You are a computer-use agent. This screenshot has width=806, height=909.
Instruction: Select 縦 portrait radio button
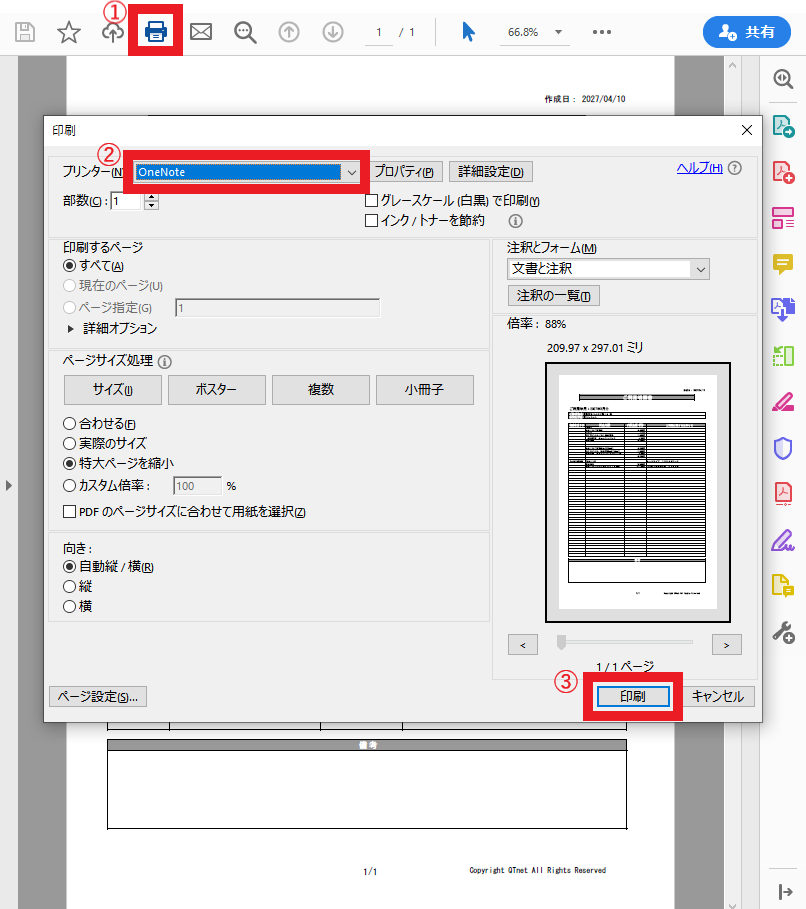pyautogui.click(x=70, y=586)
